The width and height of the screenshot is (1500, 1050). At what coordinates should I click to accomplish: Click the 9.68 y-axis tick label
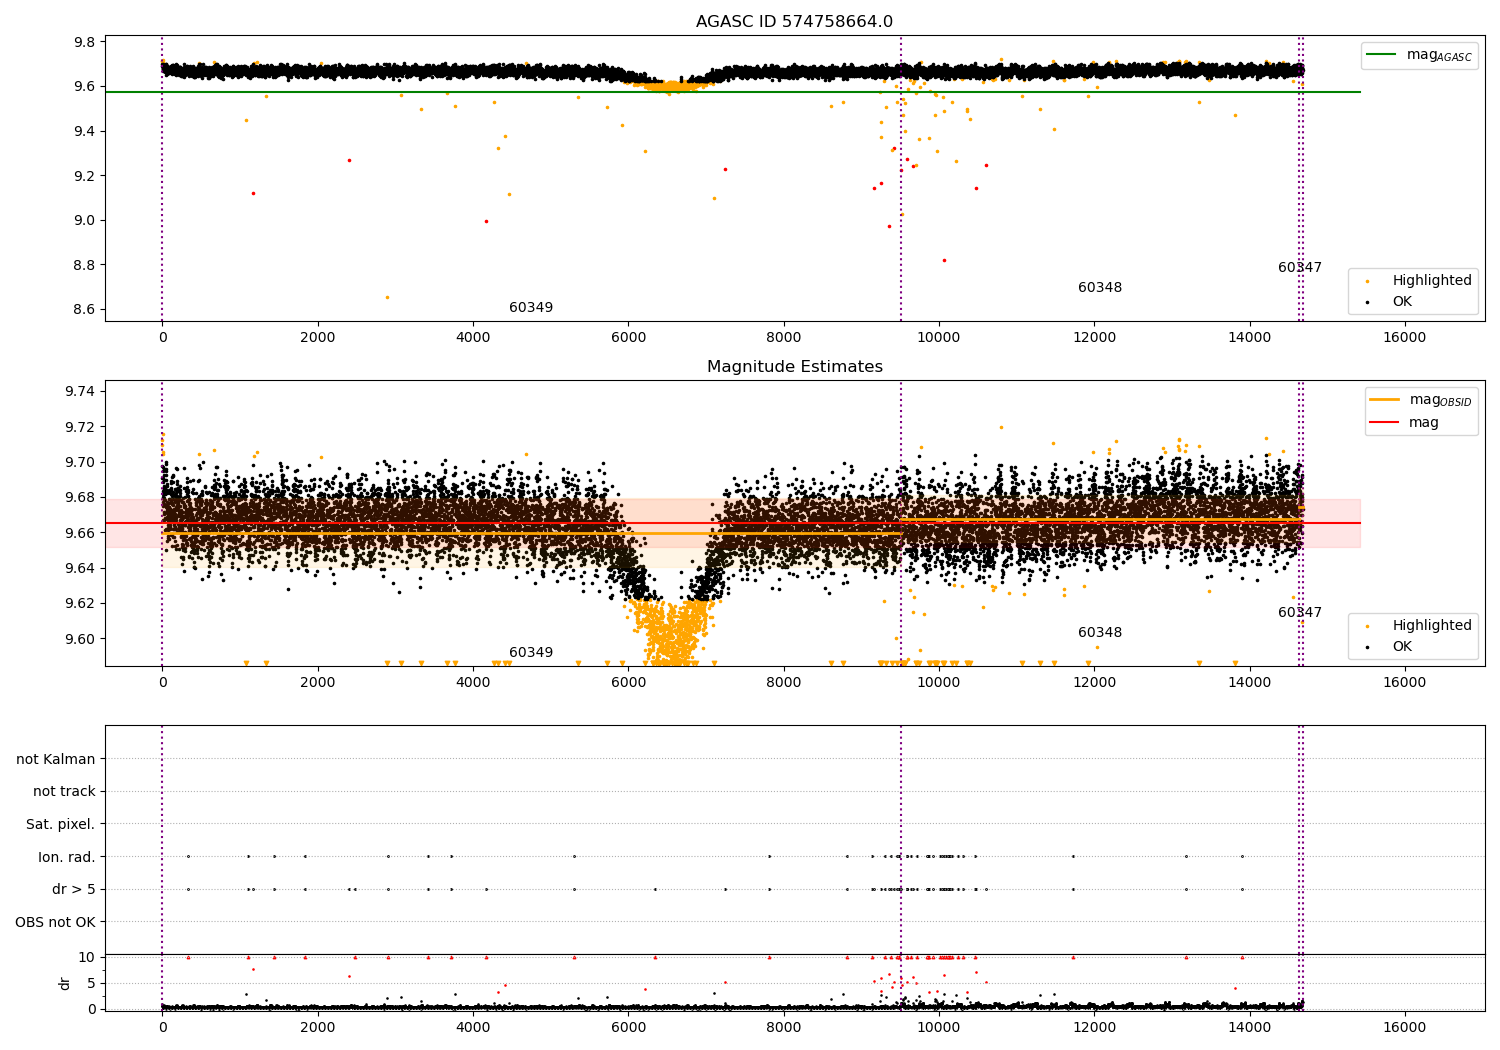point(81,497)
